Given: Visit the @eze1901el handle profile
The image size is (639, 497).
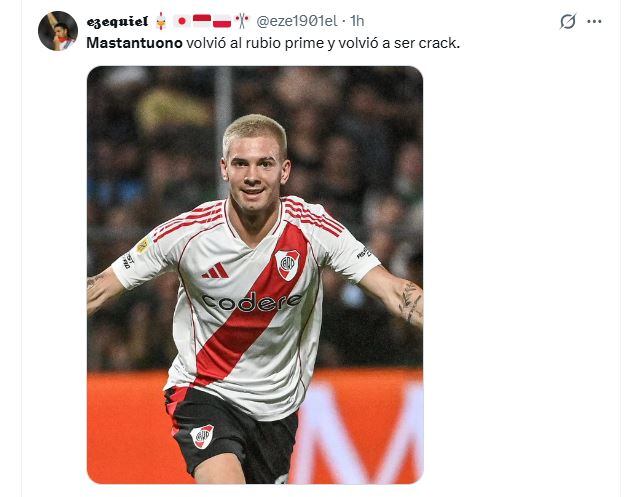Looking at the screenshot, I should click(x=297, y=21).
